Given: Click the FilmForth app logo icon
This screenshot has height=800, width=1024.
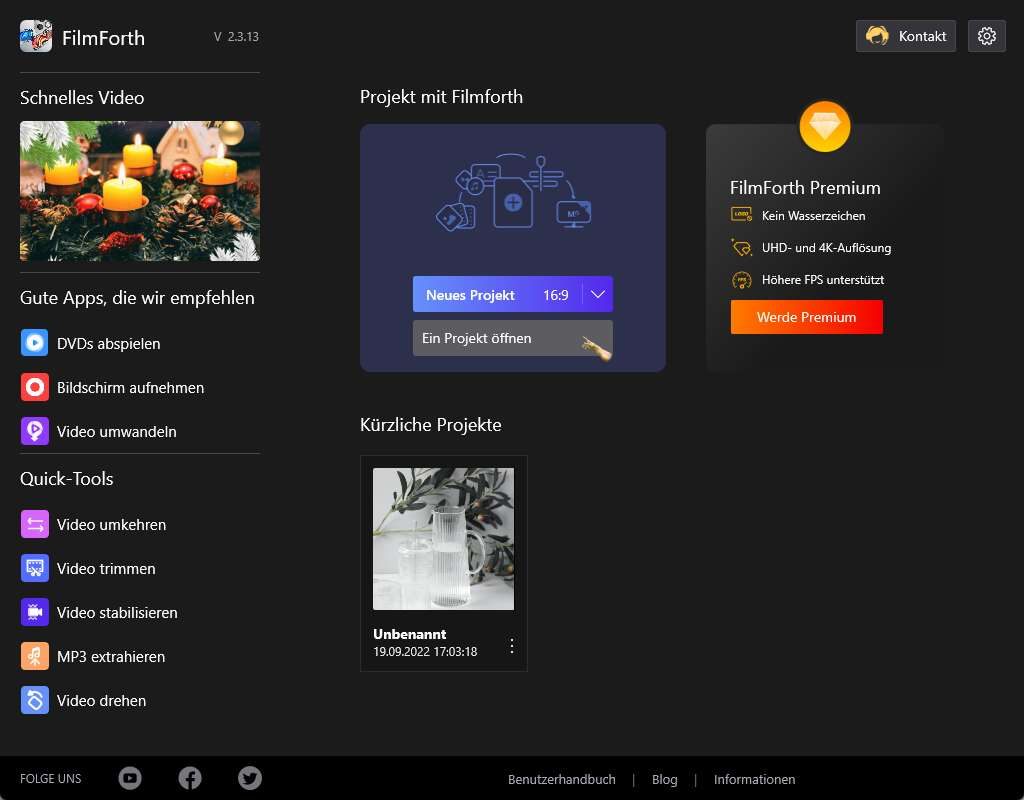Looking at the screenshot, I should [36, 36].
